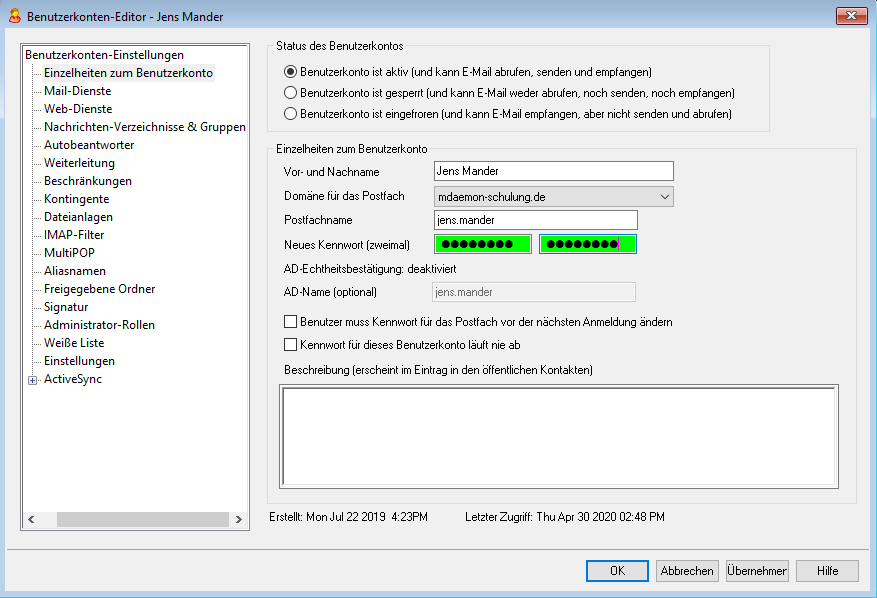Go to IMAP-Filter settings
The height and width of the screenshot is (598, 877).
point(74,235)
